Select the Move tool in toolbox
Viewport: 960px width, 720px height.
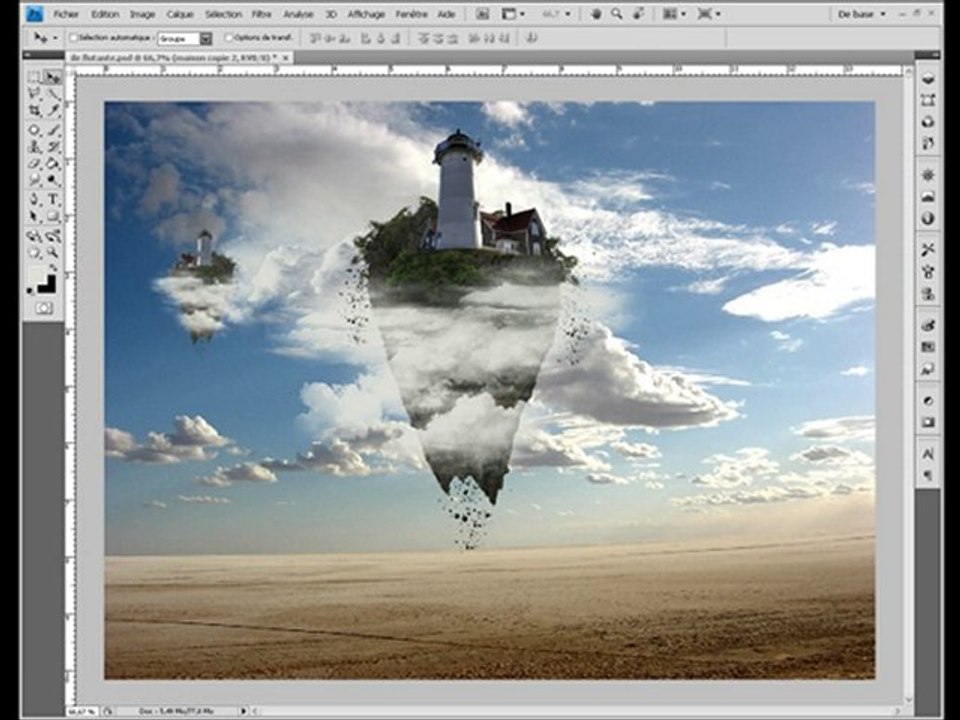53,77
